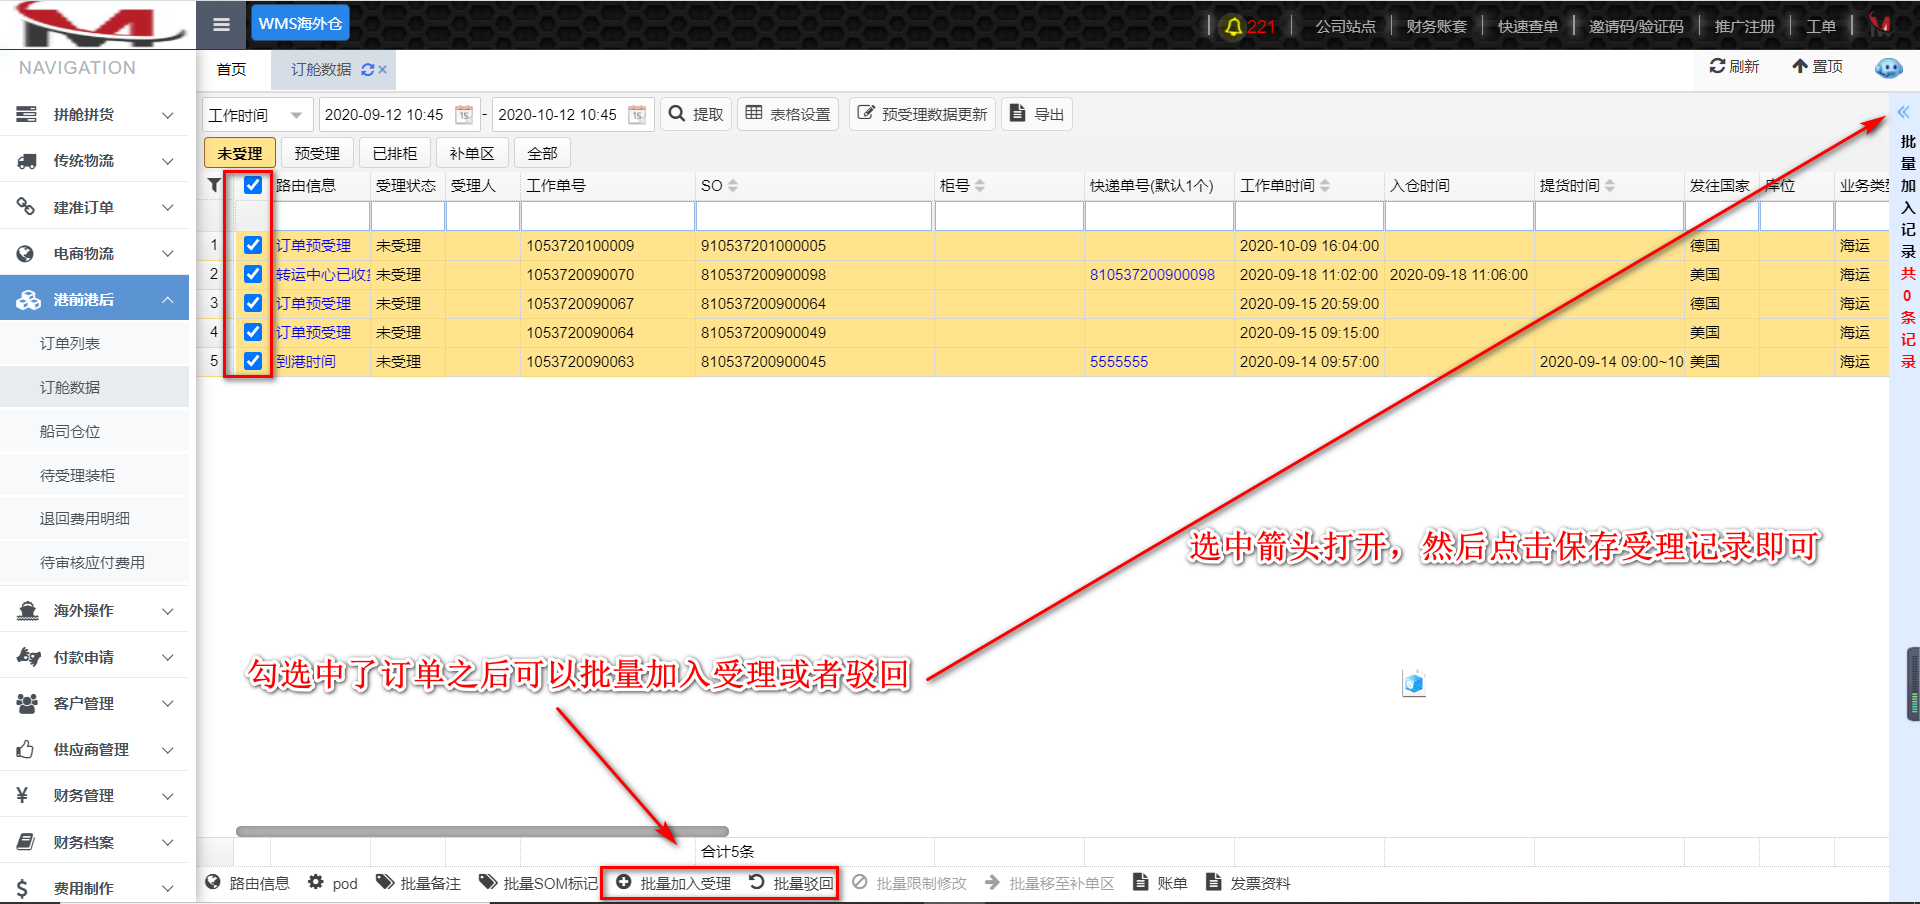
Task: Switch to the 预受理 tab
Action: click(x=317, y=153)
